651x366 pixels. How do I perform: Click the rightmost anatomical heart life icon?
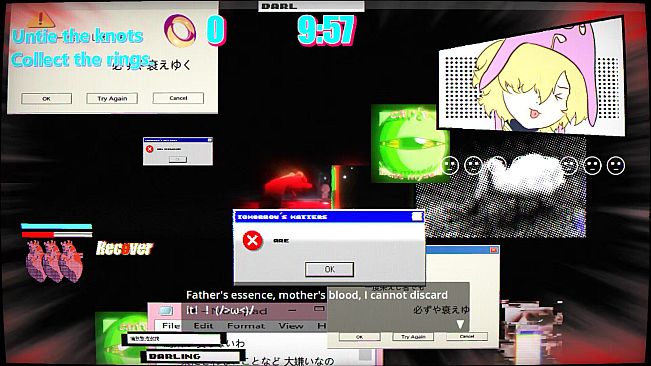pyautogui.click(x=71, y=262)
